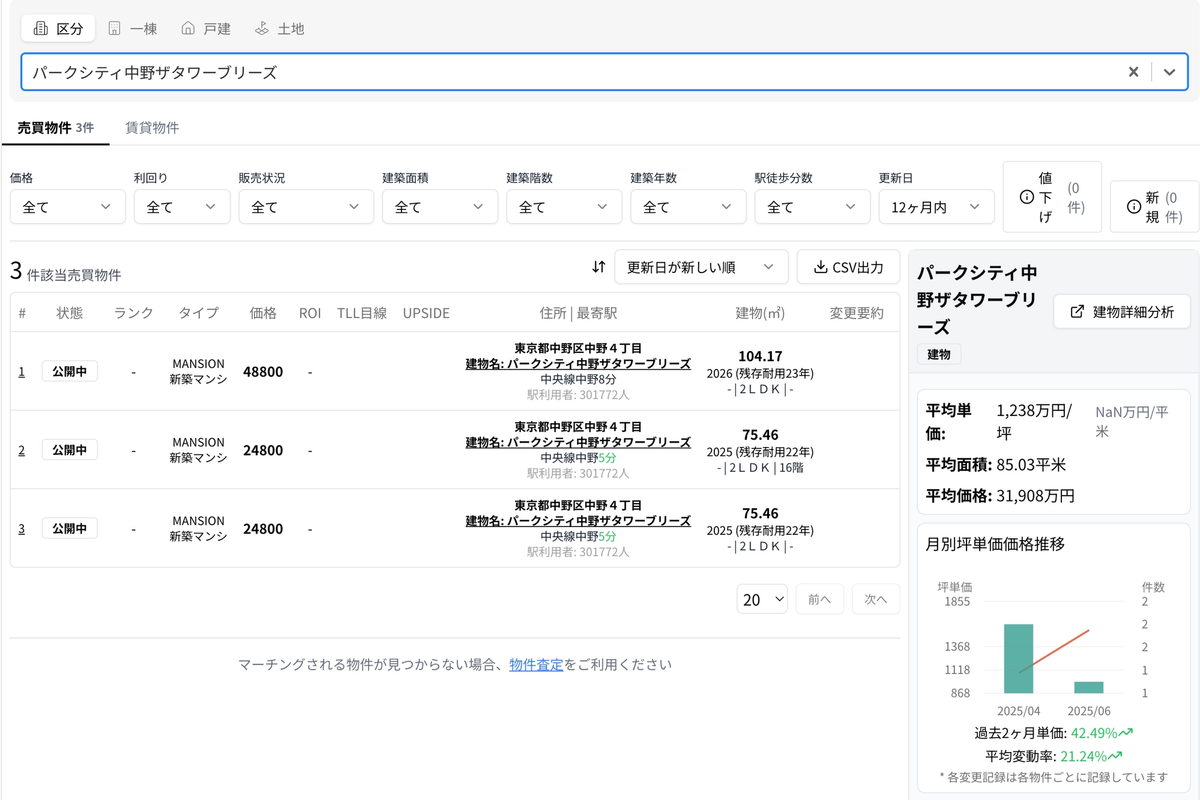Open the 更新日 12ヶ月内 dropdown

coord(937,207)
